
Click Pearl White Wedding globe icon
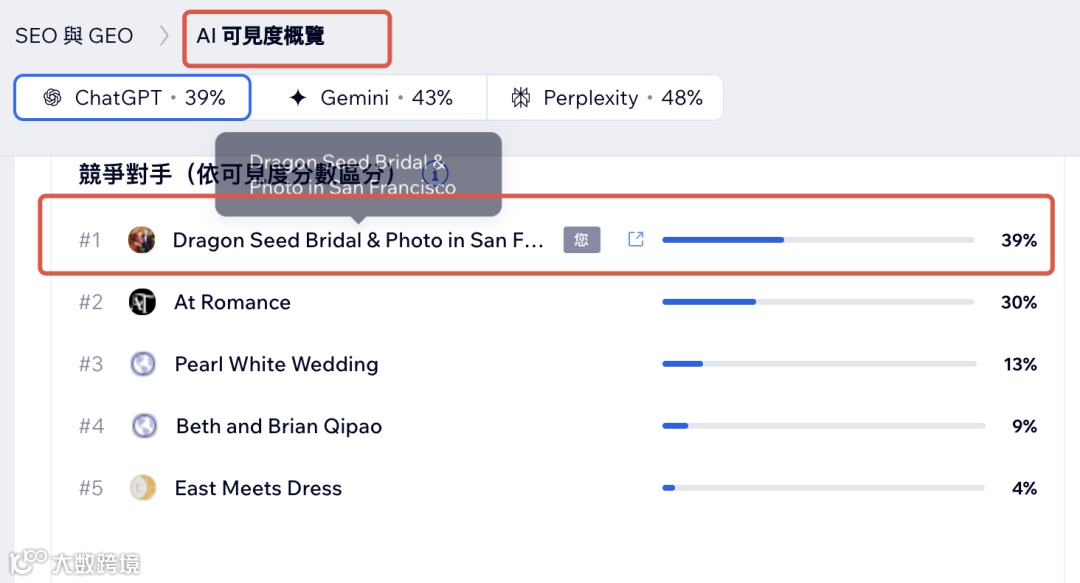(x=143, y=364)
